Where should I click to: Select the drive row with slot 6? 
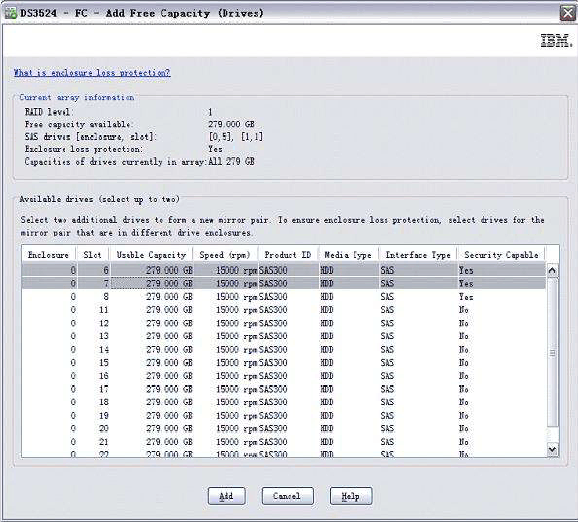(x=283, y=271)
